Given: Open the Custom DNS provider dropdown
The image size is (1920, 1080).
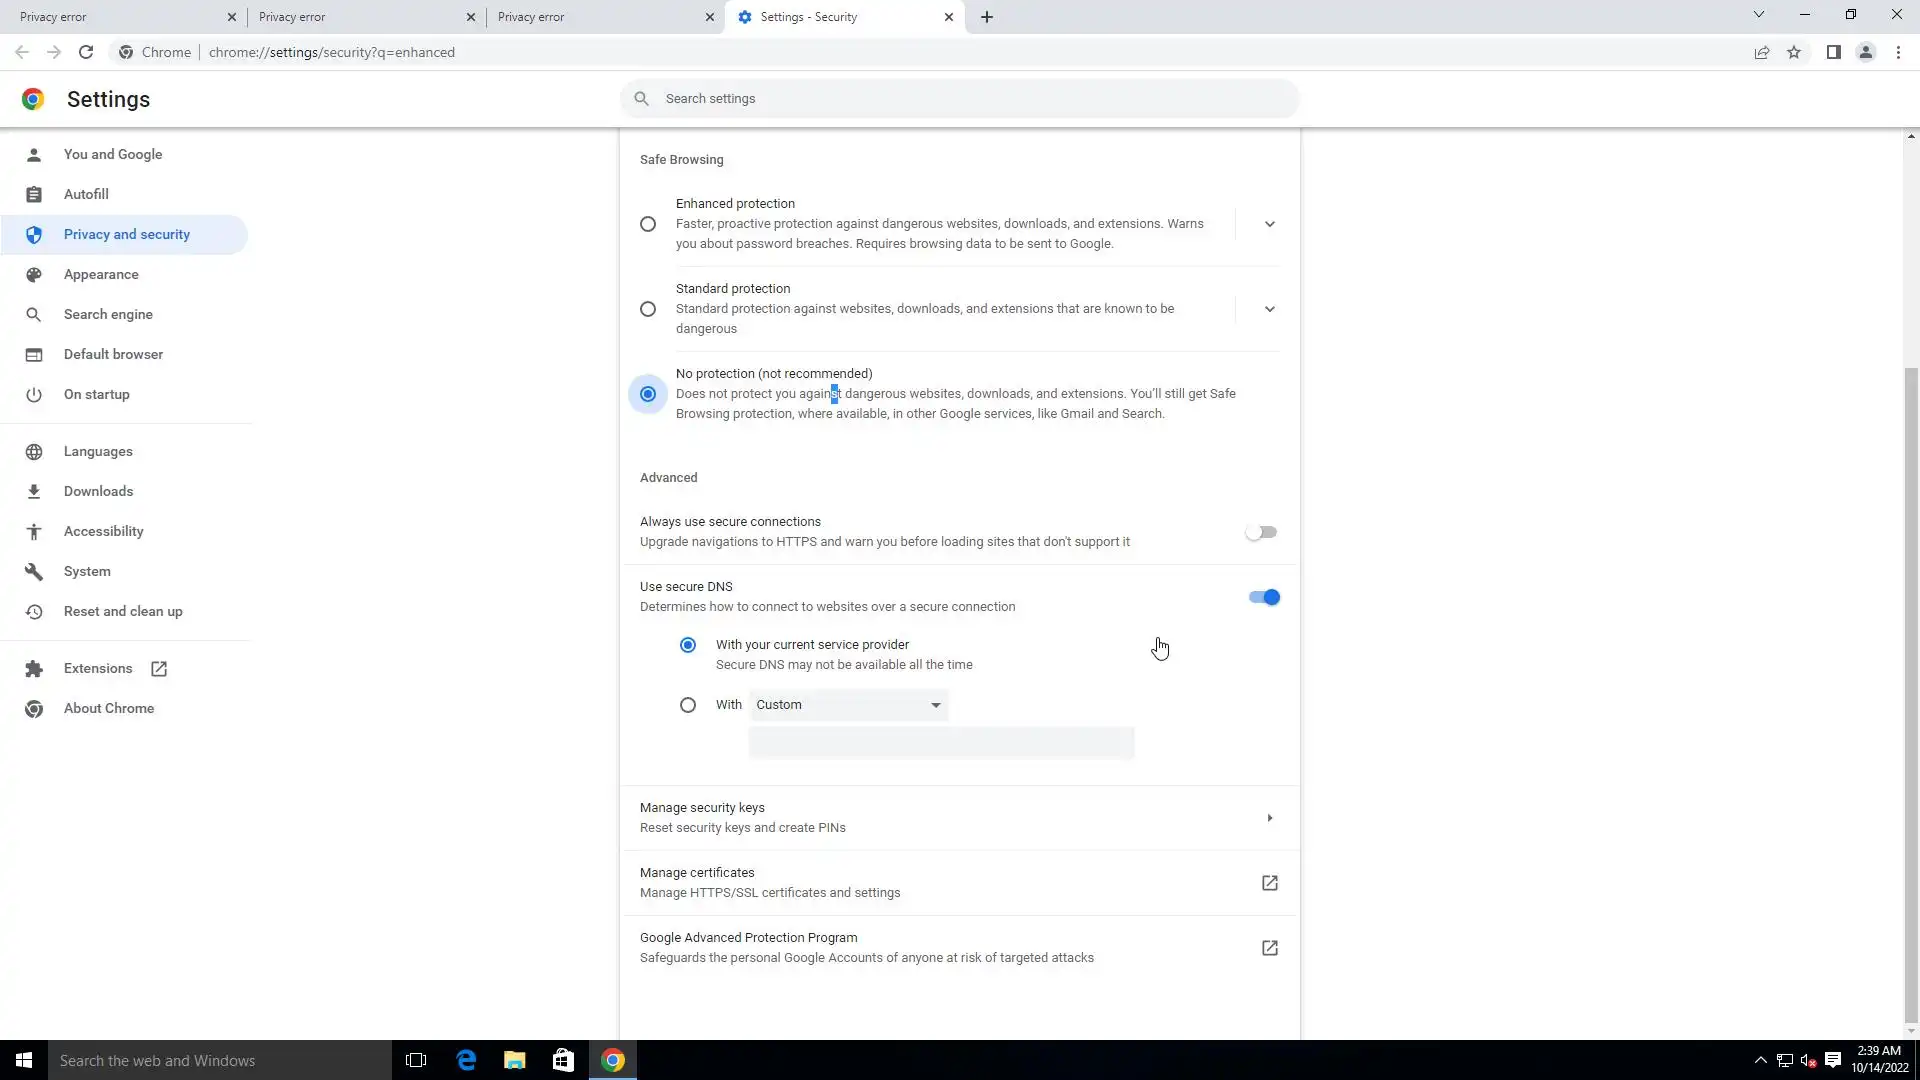Looking at the screenshot, I should tap(848, 705).
